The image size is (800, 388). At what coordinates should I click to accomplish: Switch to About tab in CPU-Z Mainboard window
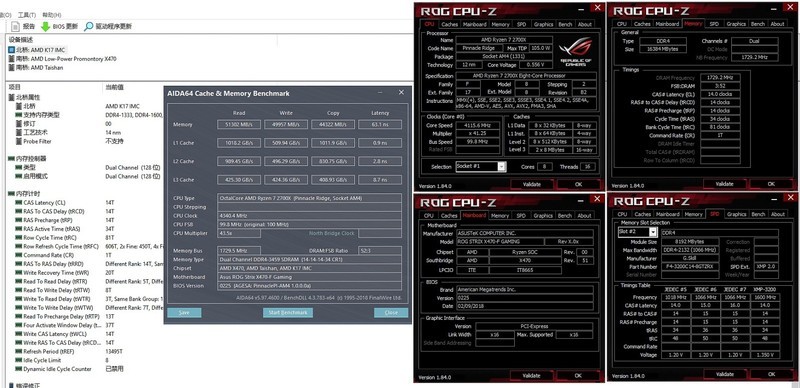point(584,215)
